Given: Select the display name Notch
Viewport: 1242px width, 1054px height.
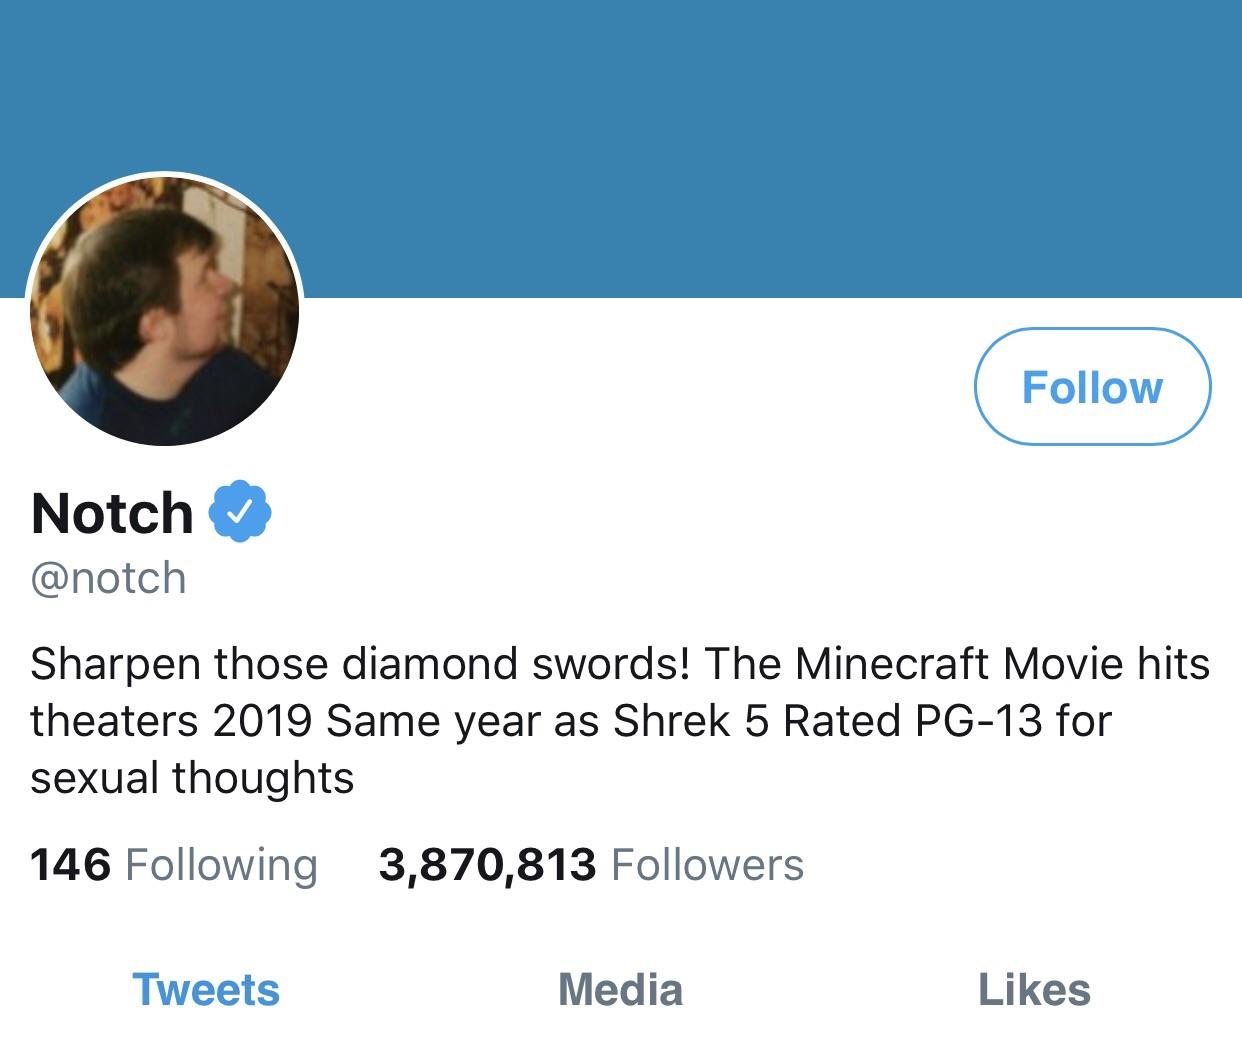Looking at the screenshot, I should pos(110,512).
